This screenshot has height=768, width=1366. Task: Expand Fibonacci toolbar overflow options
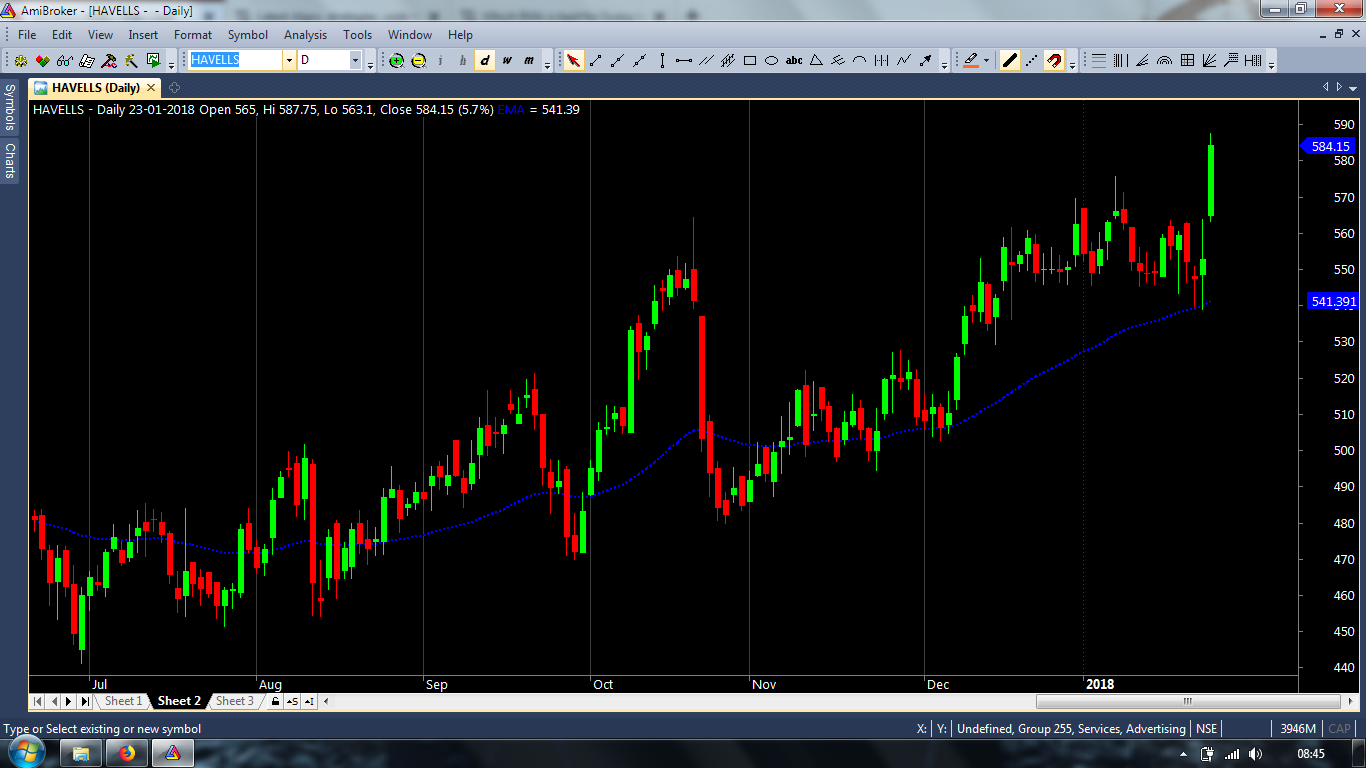tap(1271, 63)
